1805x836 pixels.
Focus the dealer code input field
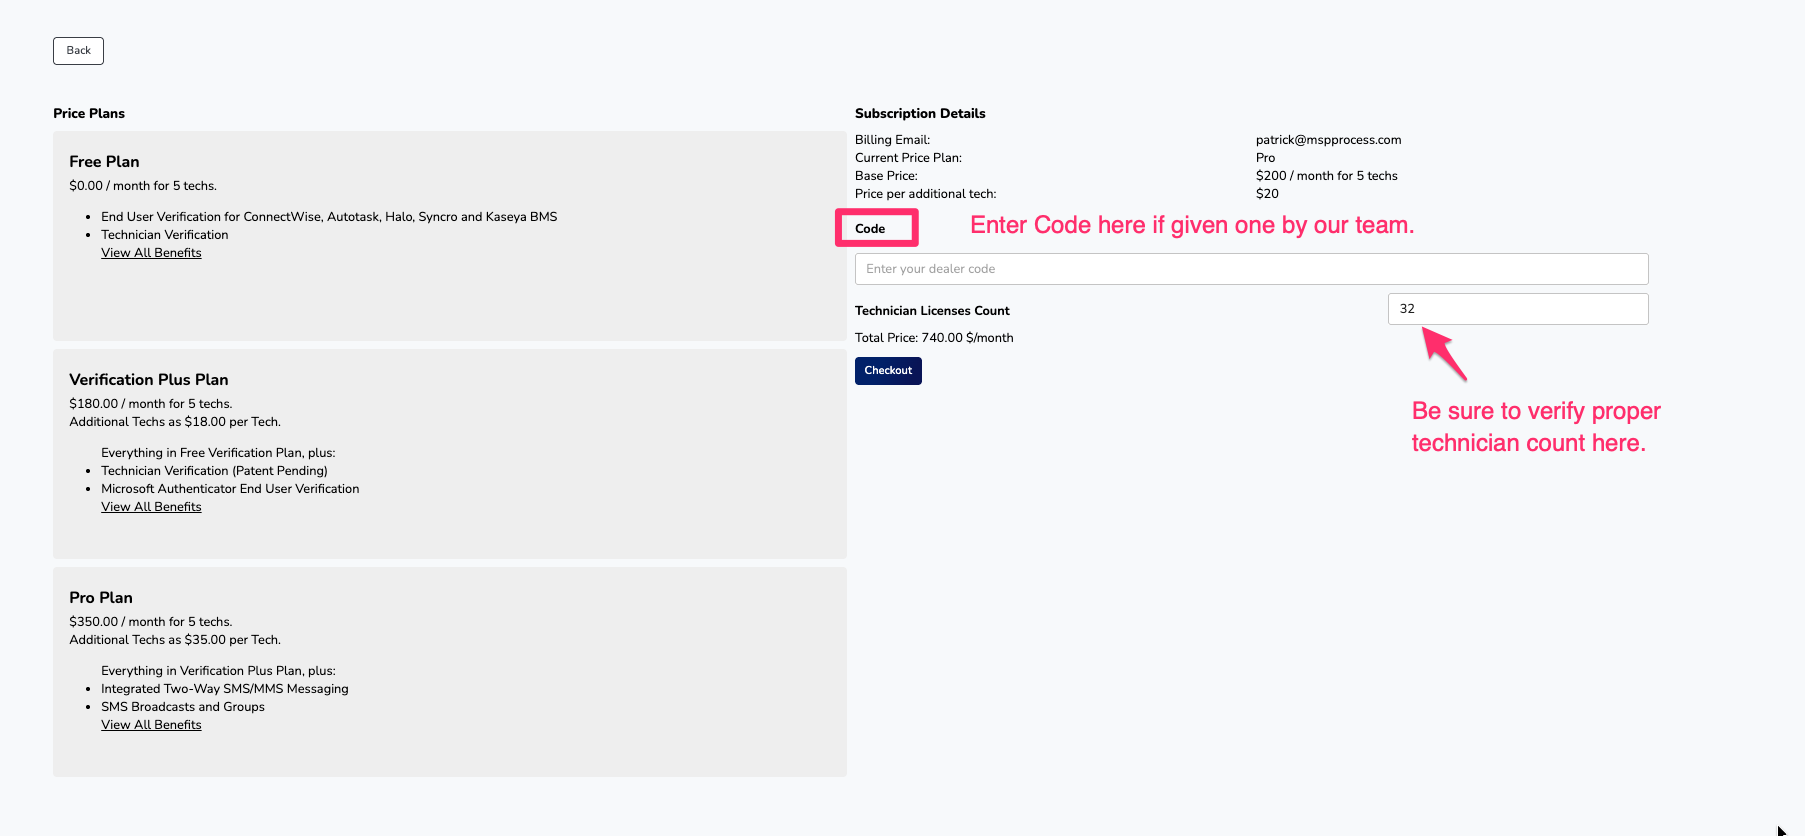[1250, 269]
